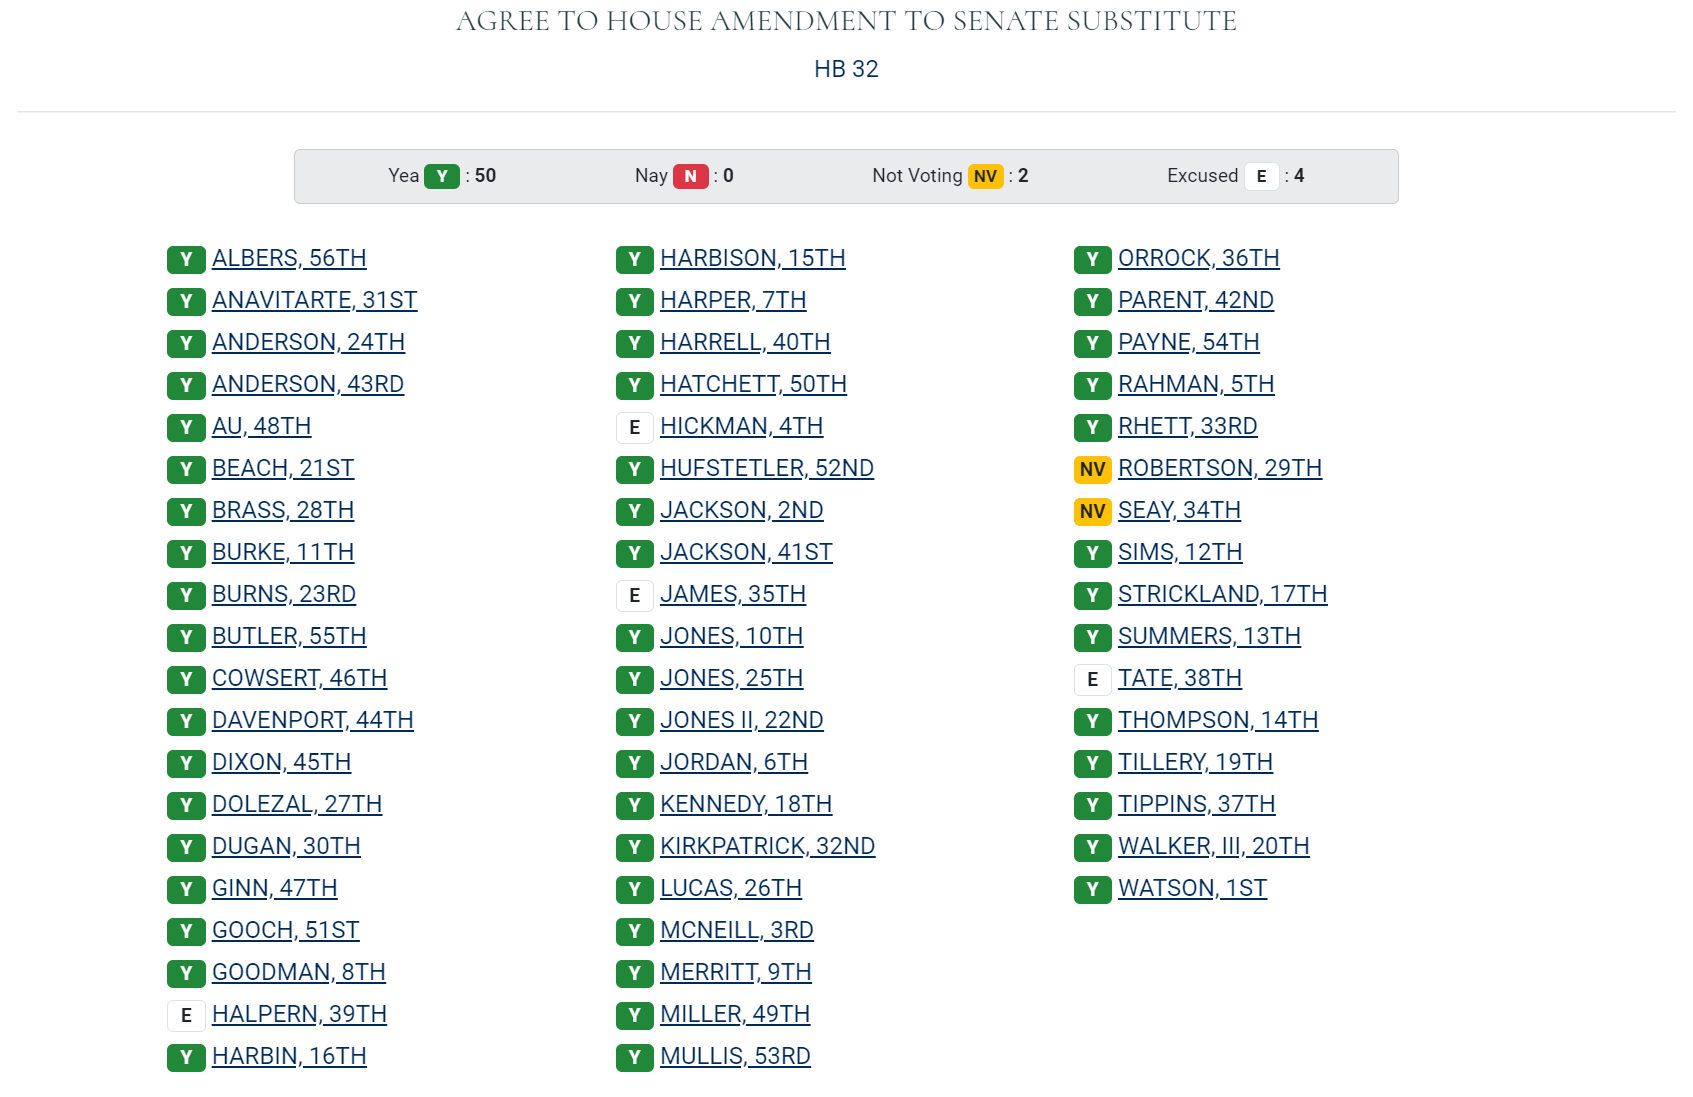1693x1097 pixels.
Task: Open HICKMAN, 4TH link
Action: click(741, 426)
